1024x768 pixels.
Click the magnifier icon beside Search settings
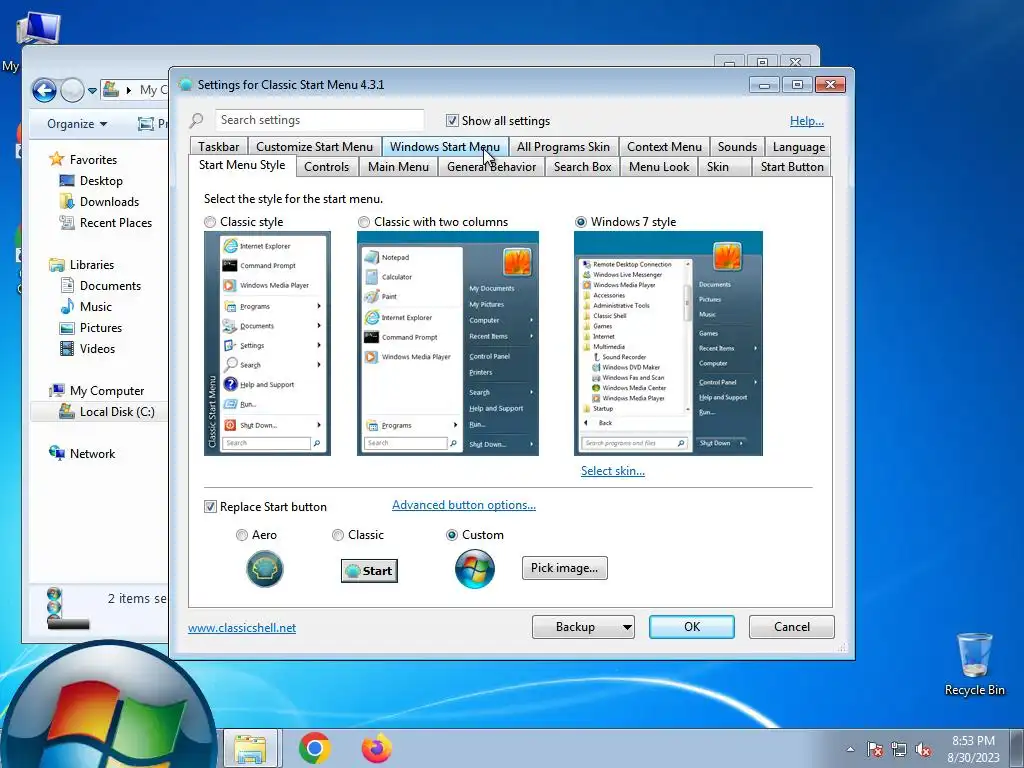(197, 120)
